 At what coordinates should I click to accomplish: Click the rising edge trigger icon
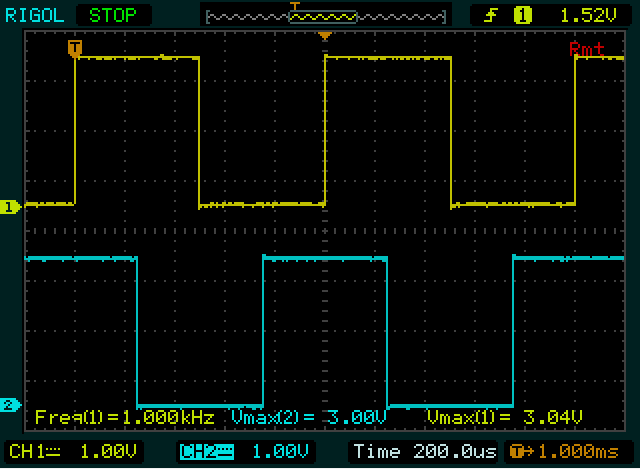(x=491, y=16)
